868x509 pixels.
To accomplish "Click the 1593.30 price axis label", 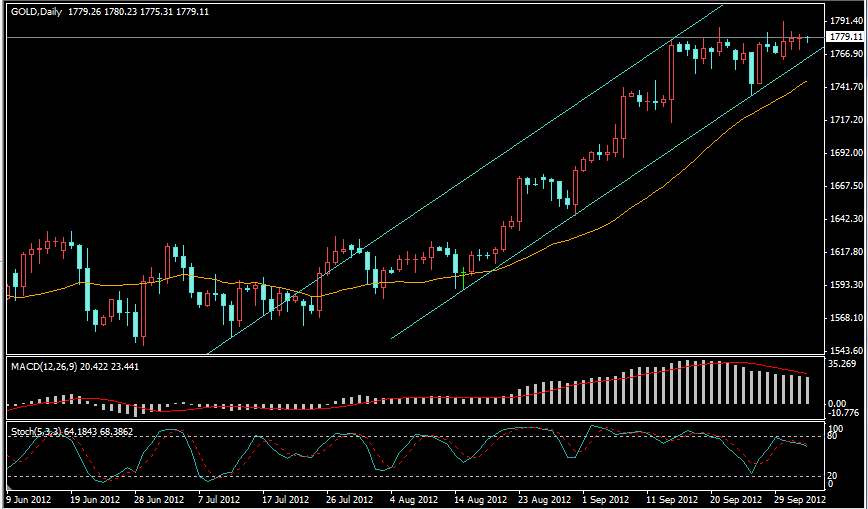I will coord(846,285).
